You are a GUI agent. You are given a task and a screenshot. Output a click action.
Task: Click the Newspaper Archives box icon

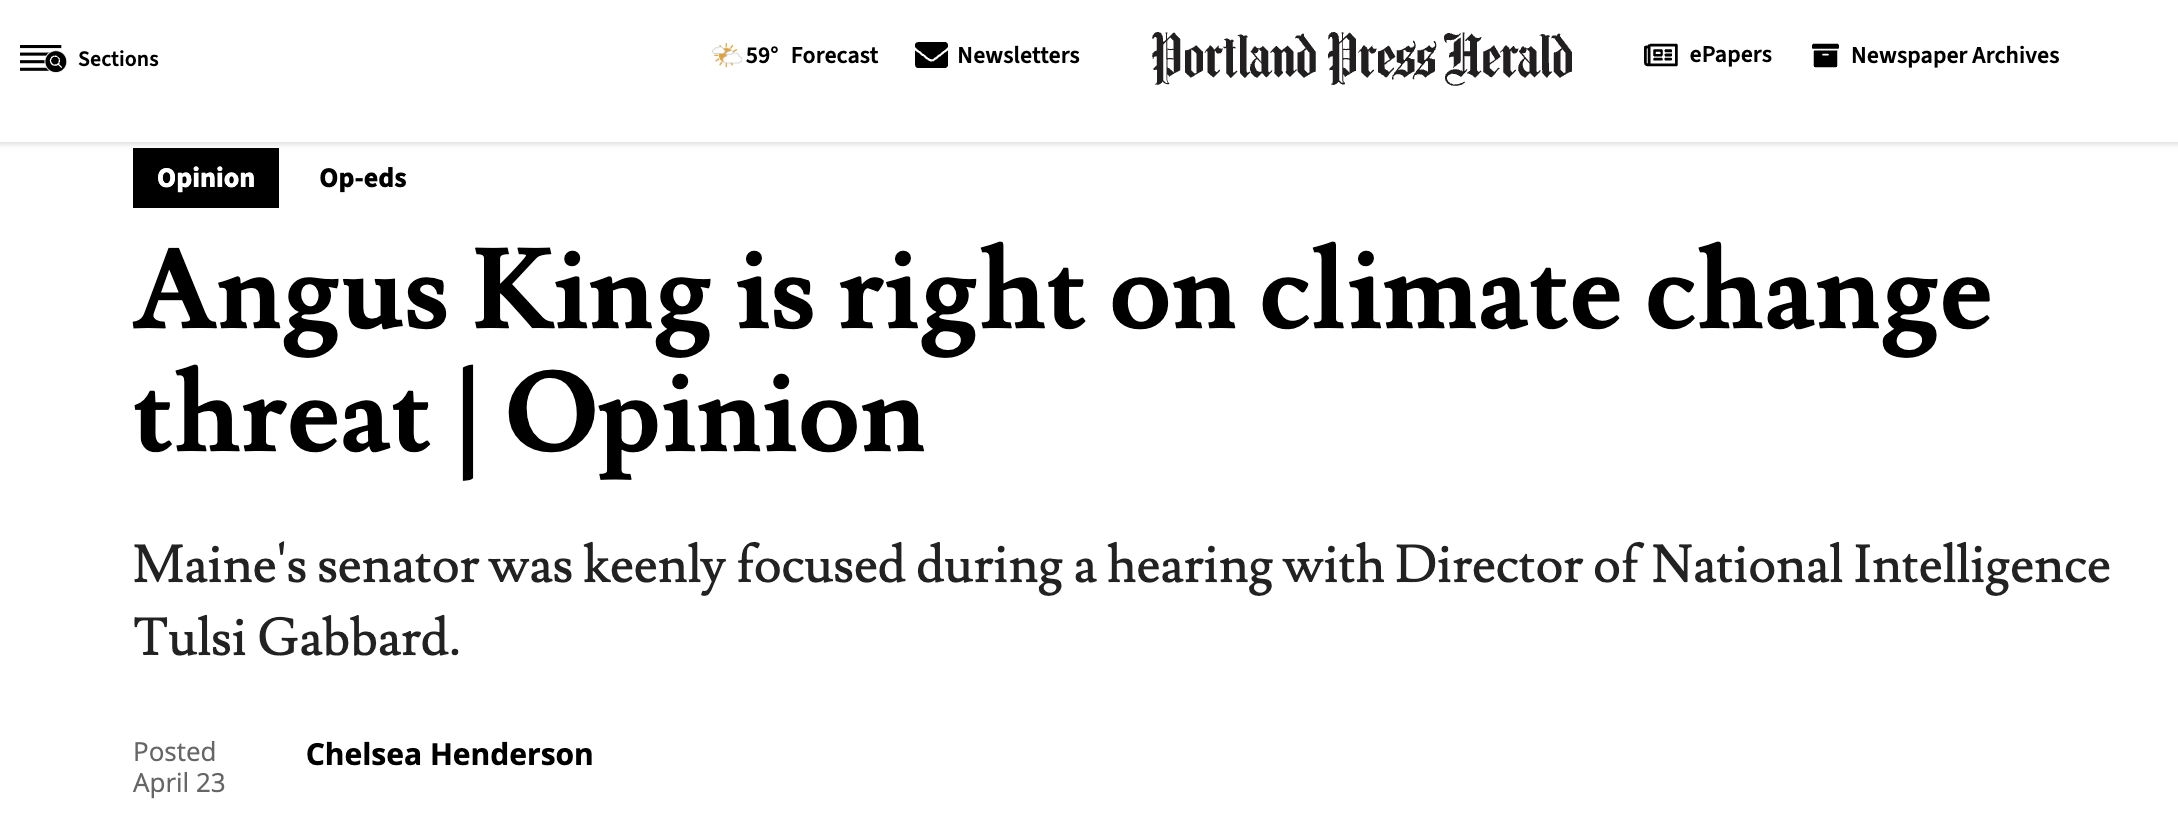click(x=1825, y=55)
